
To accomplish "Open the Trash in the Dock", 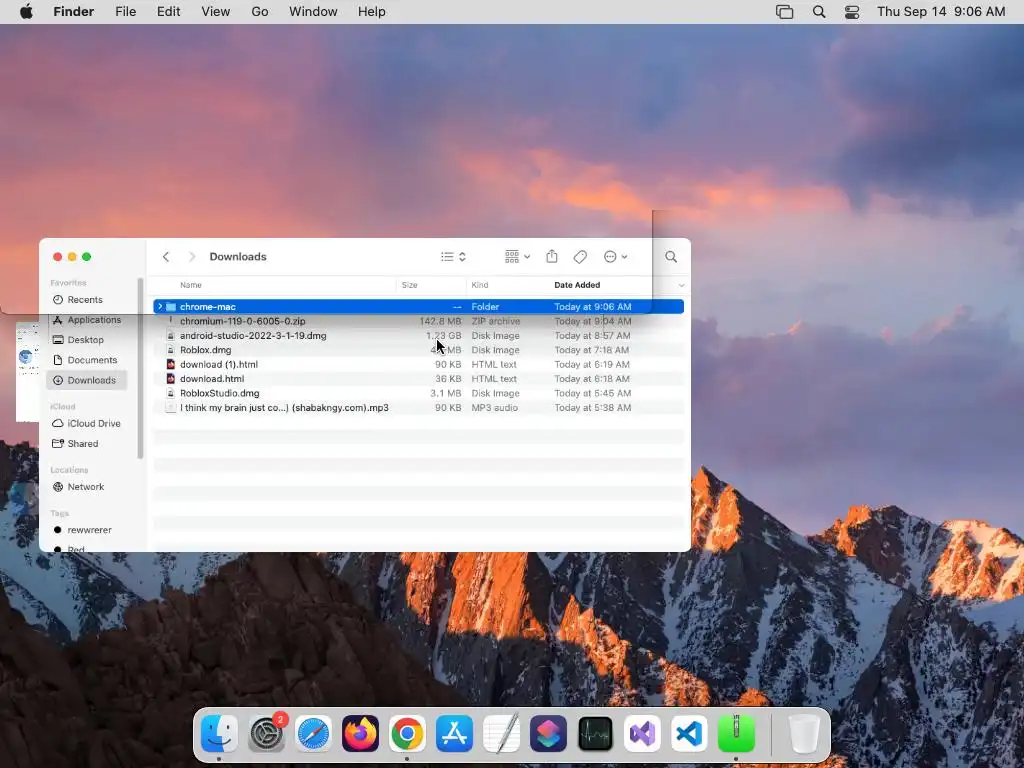I will click(804, 733).
